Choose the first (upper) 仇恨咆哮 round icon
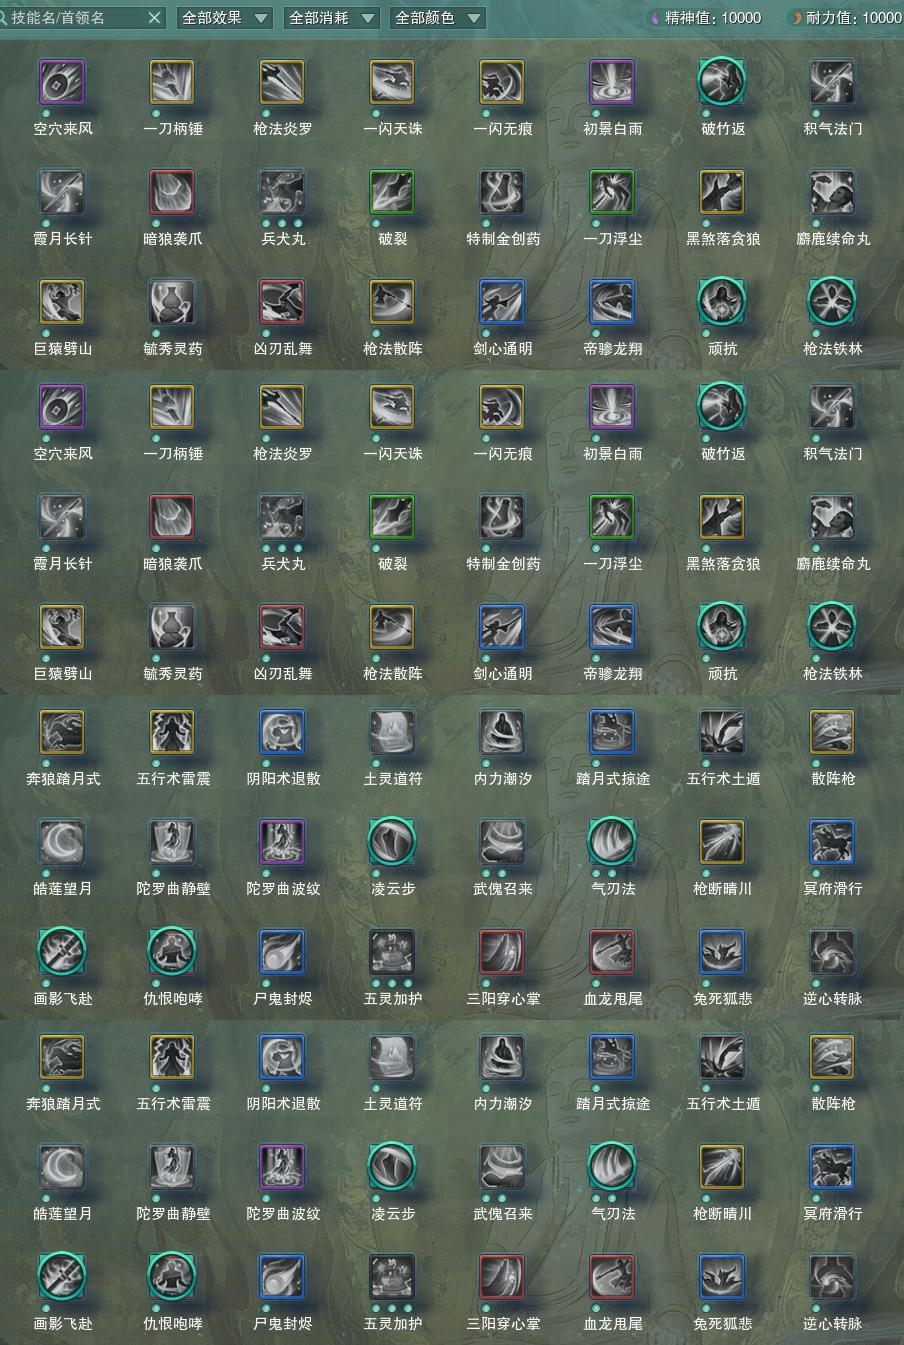 coord(172,952)
